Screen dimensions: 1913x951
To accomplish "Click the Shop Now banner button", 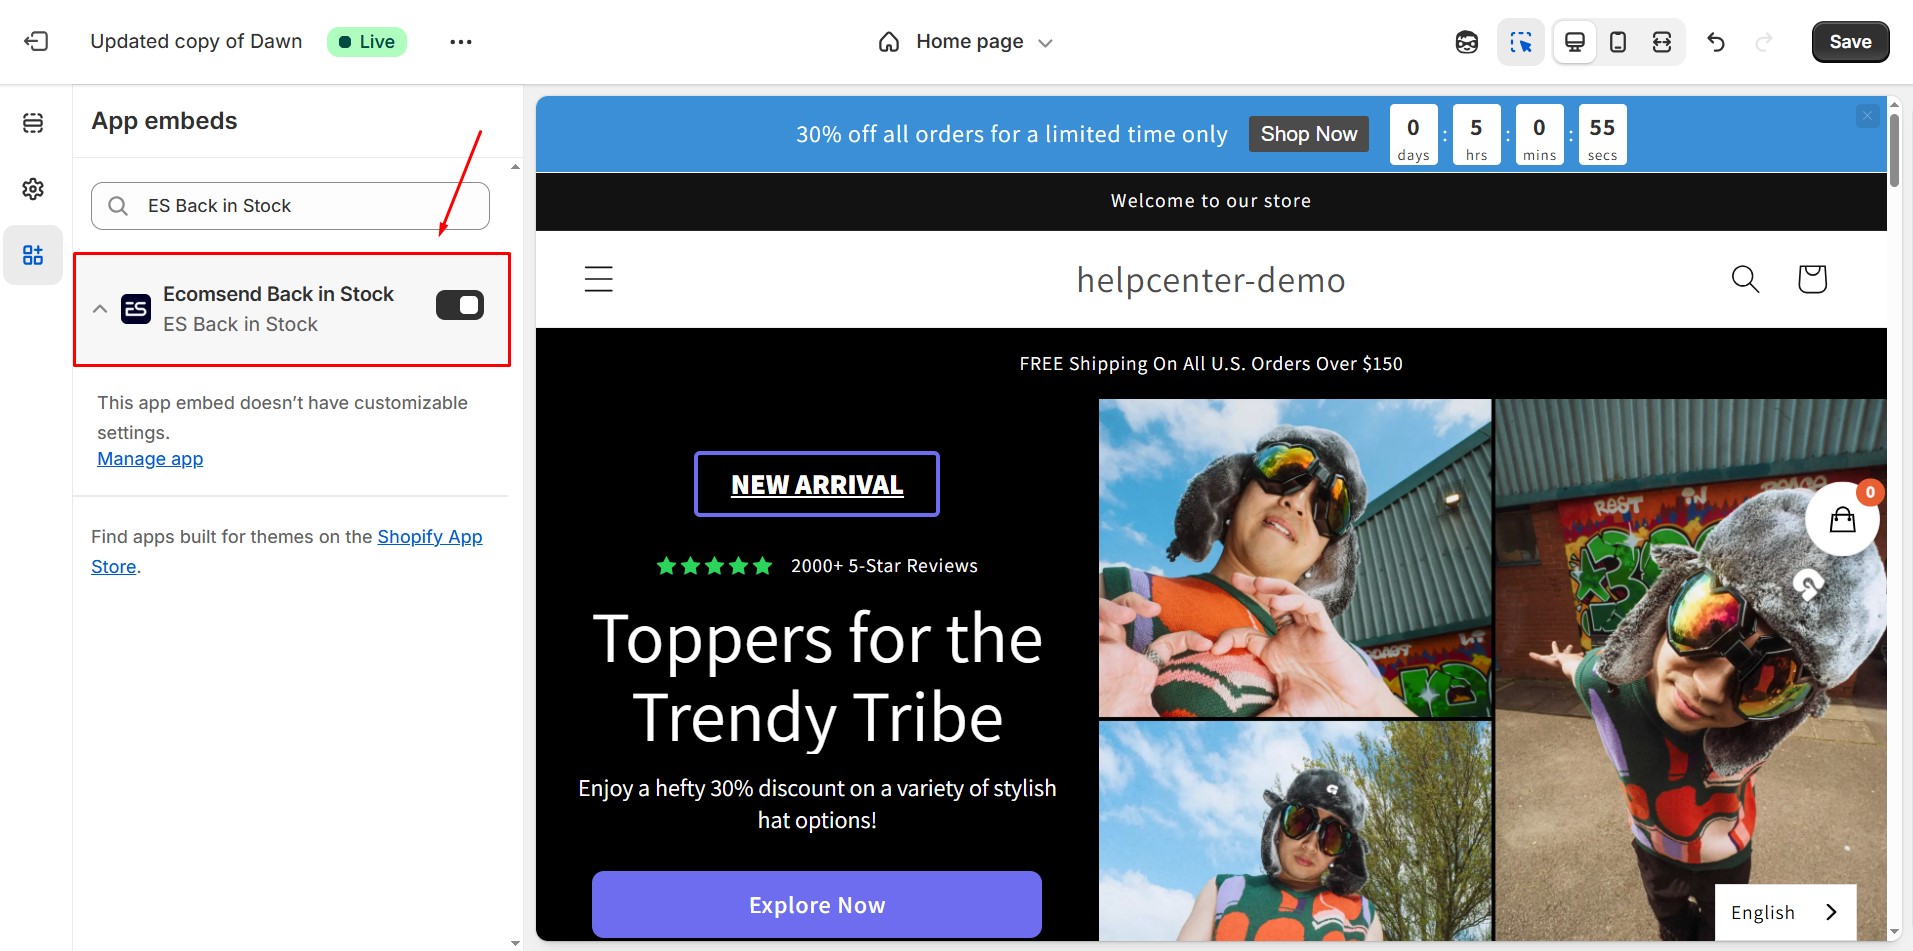I will click(1308, 134).
